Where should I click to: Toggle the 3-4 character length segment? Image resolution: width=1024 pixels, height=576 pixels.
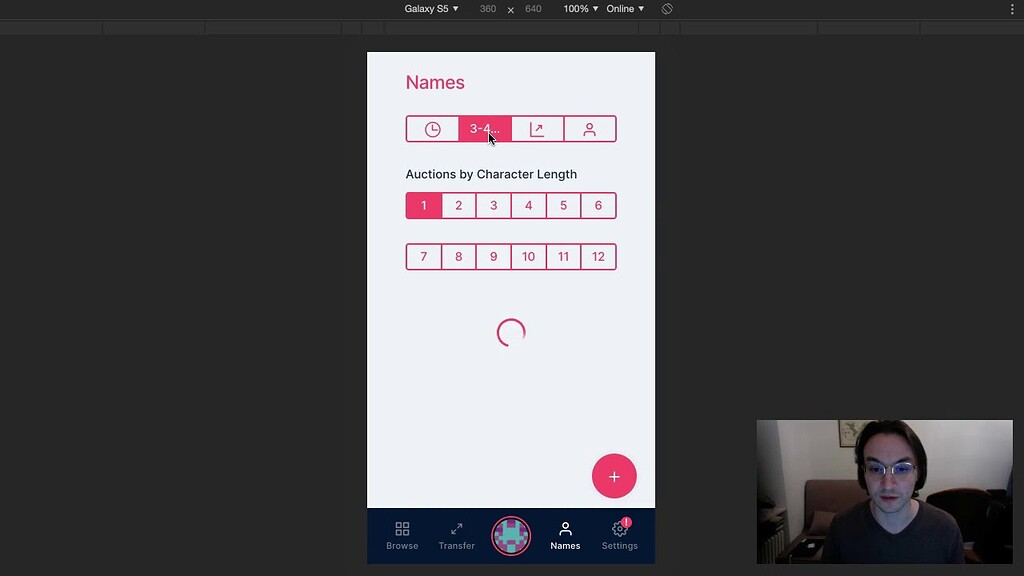pyautogui.click(x=484, y=128)
